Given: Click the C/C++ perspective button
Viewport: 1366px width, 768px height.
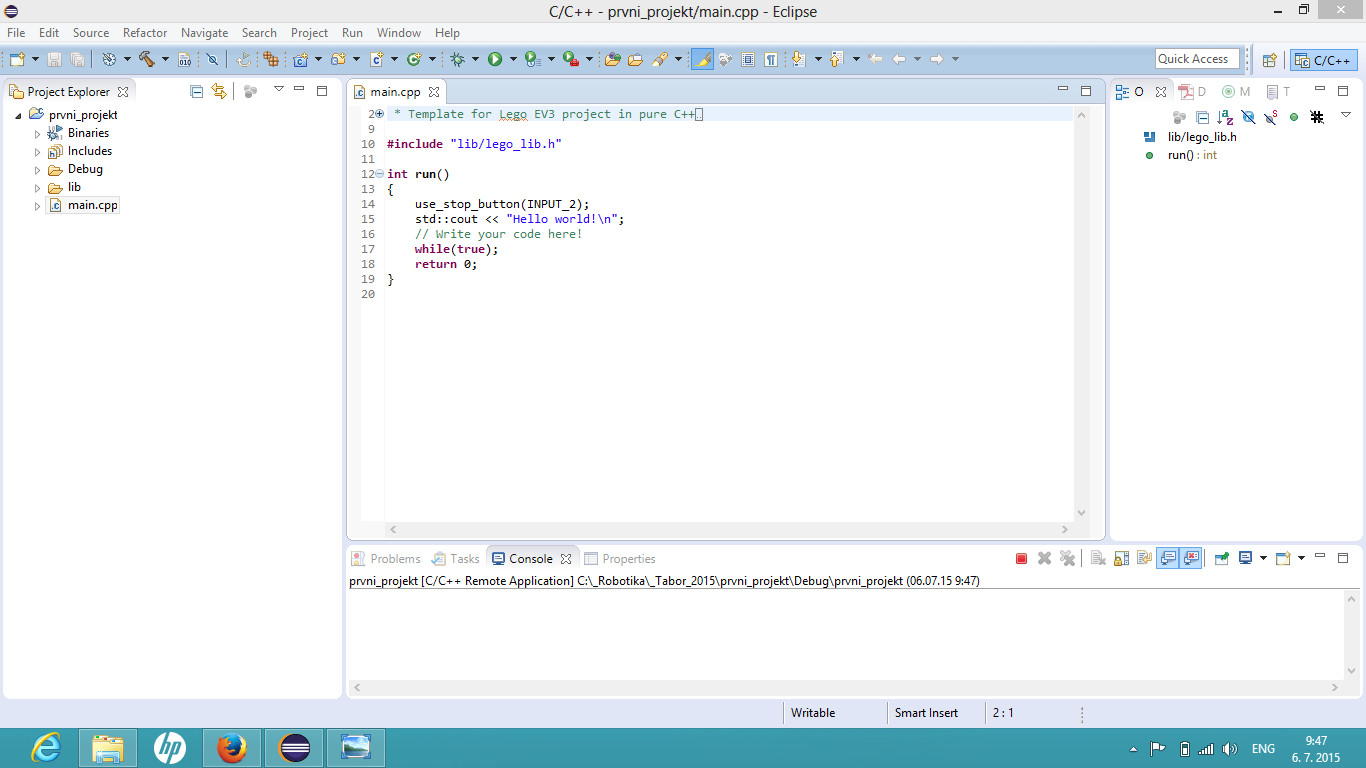Looking at the screenshot, I should [1323, 60].
